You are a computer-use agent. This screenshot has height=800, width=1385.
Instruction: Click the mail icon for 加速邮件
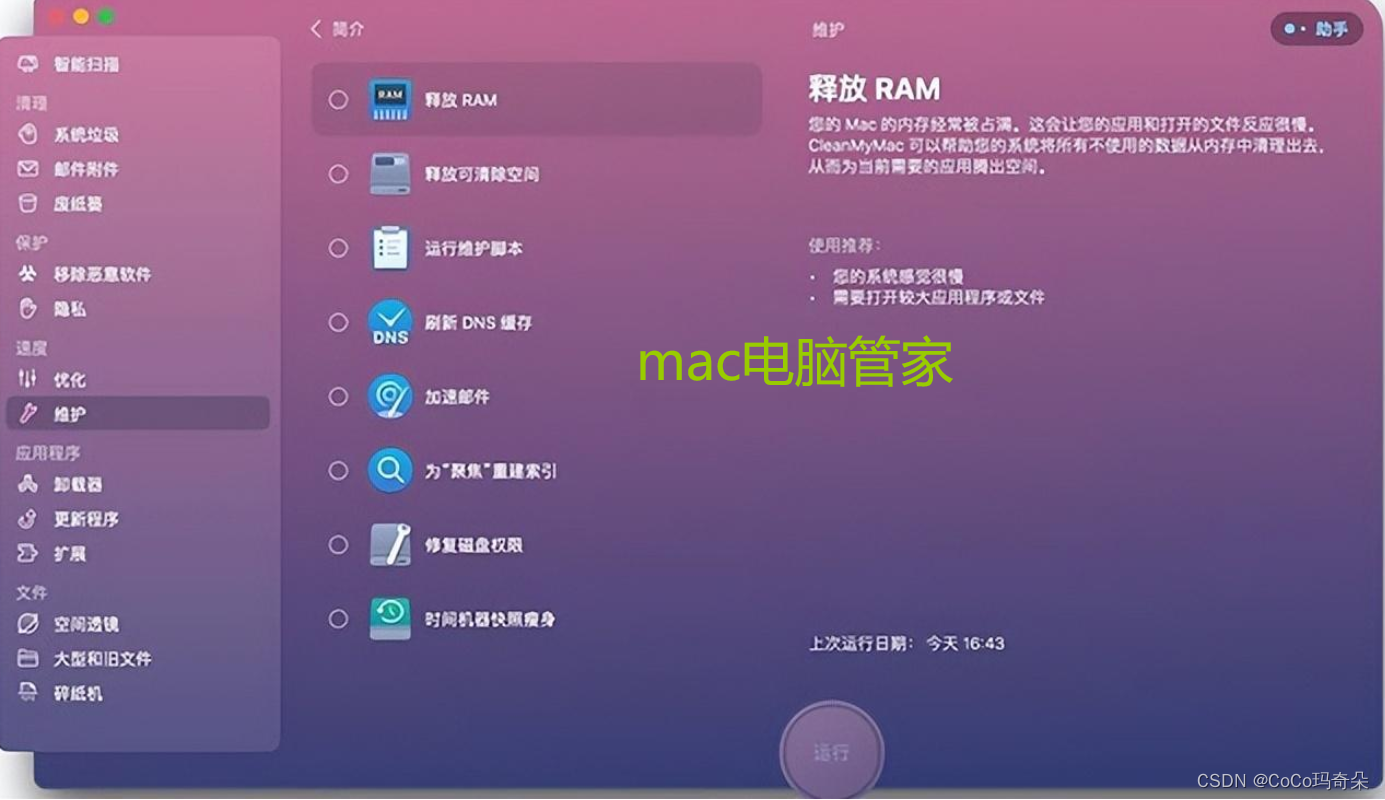390,396
